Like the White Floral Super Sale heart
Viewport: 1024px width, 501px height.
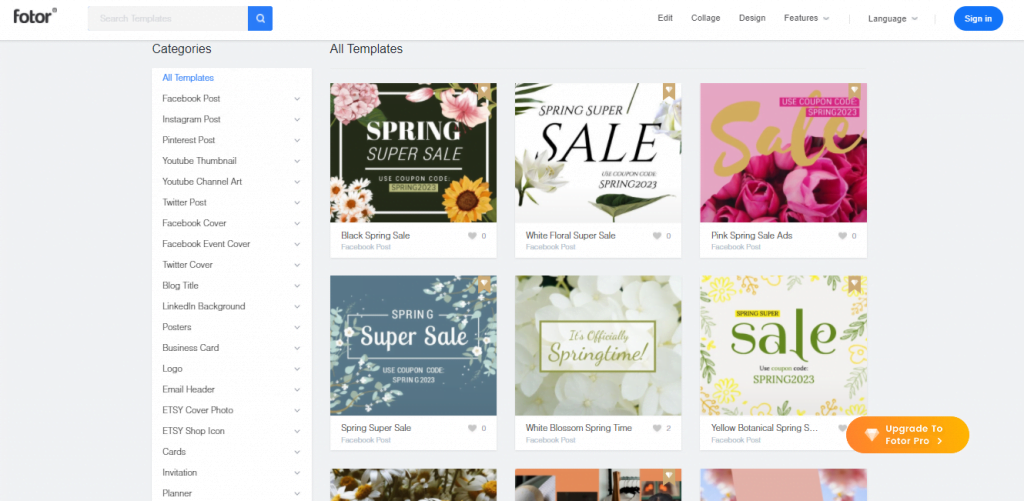[x=657, y=236]
